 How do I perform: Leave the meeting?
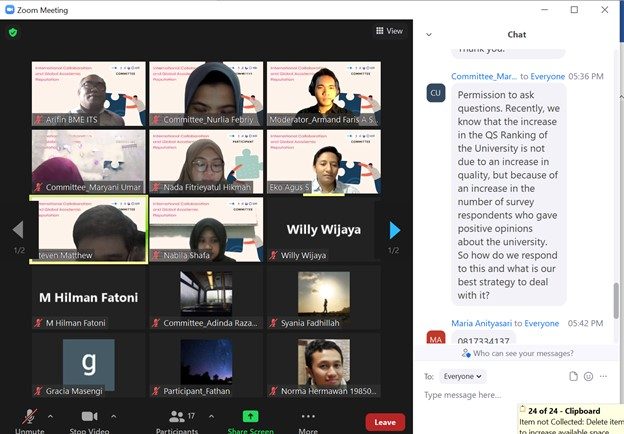coord(385,422)
